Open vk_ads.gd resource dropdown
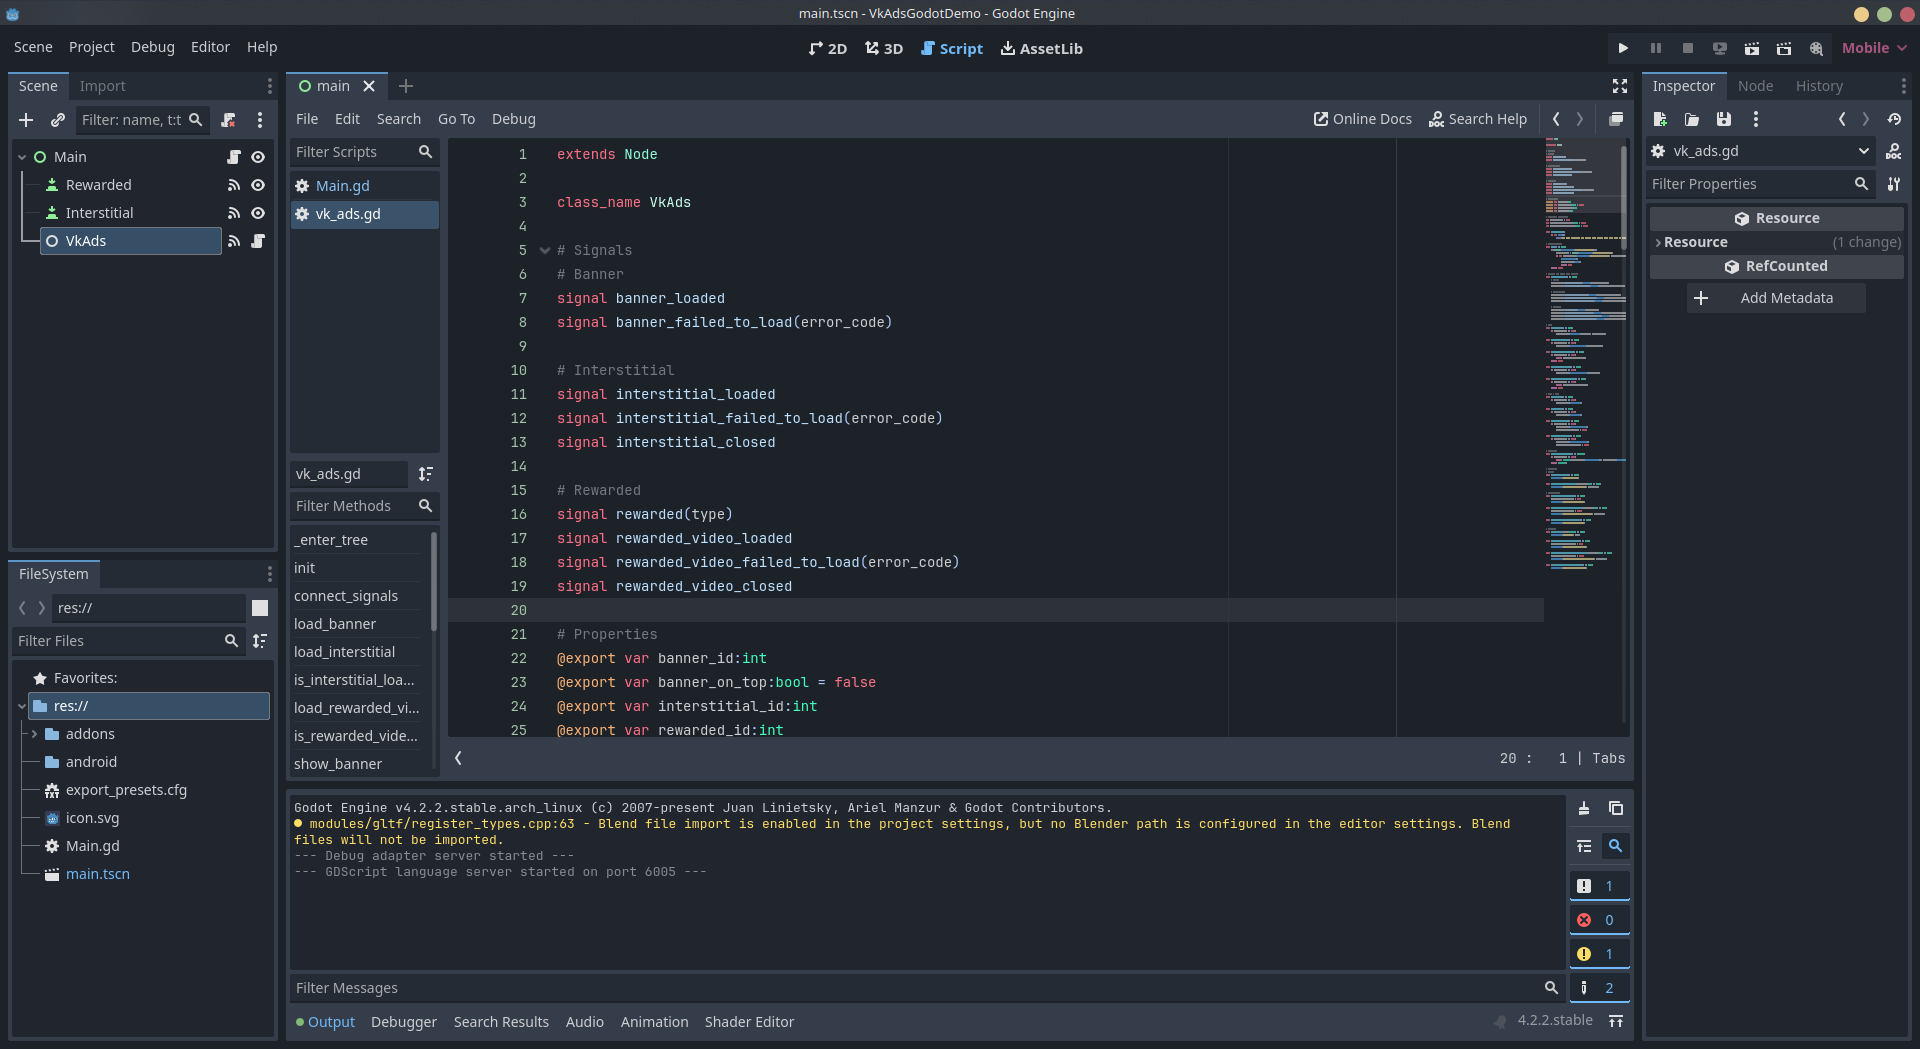The image size is (1920, 1049). [x=1760, y=151]
